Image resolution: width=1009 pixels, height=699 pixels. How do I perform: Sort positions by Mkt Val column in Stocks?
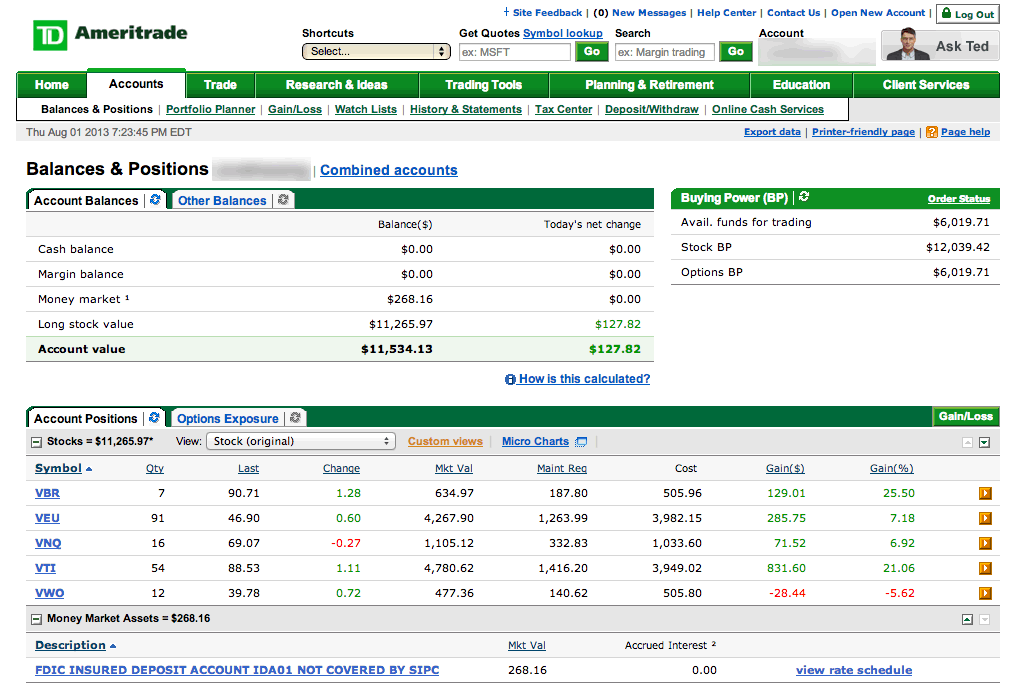(454, 469)
